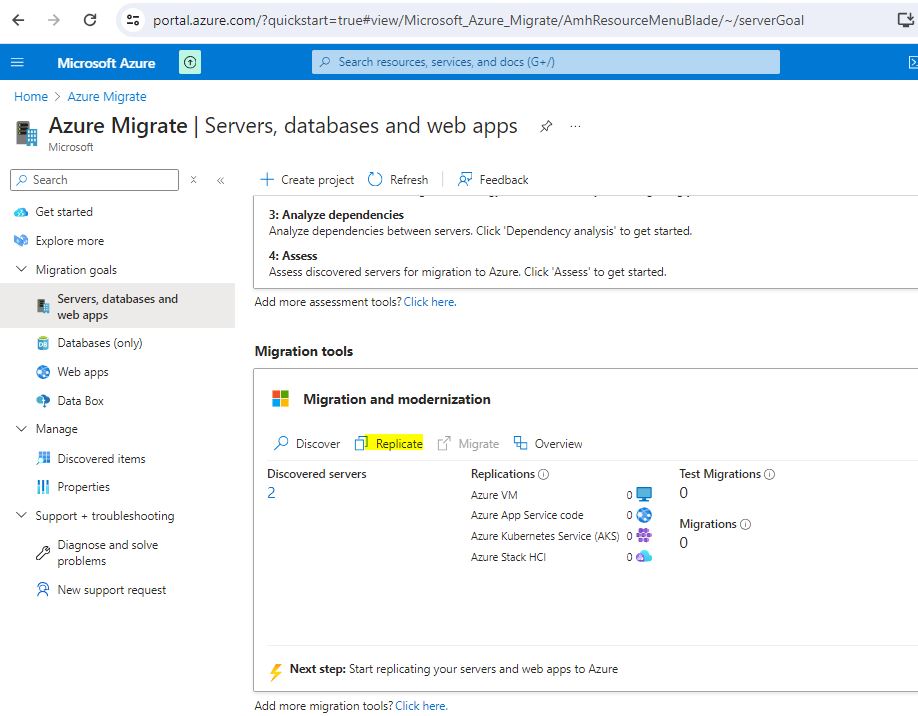Select Discovered items in sidebar

coord(101,459)
